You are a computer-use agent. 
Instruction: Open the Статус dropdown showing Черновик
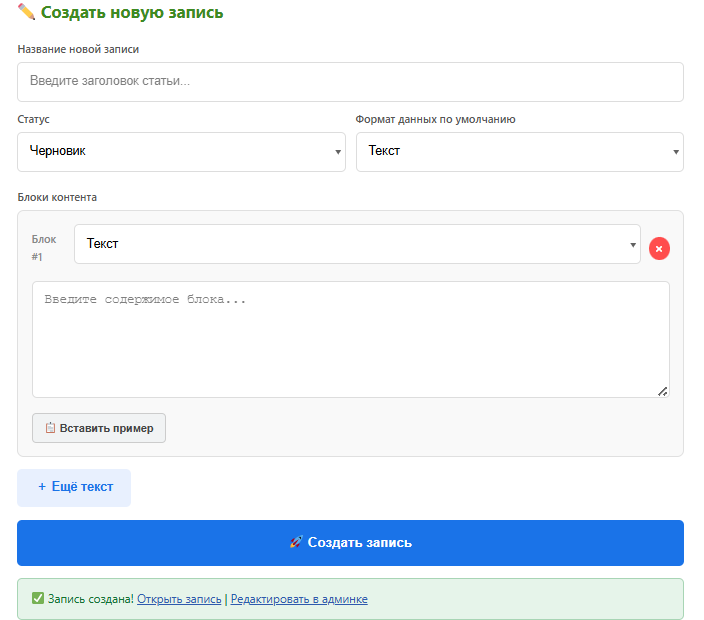click(181, 152)
